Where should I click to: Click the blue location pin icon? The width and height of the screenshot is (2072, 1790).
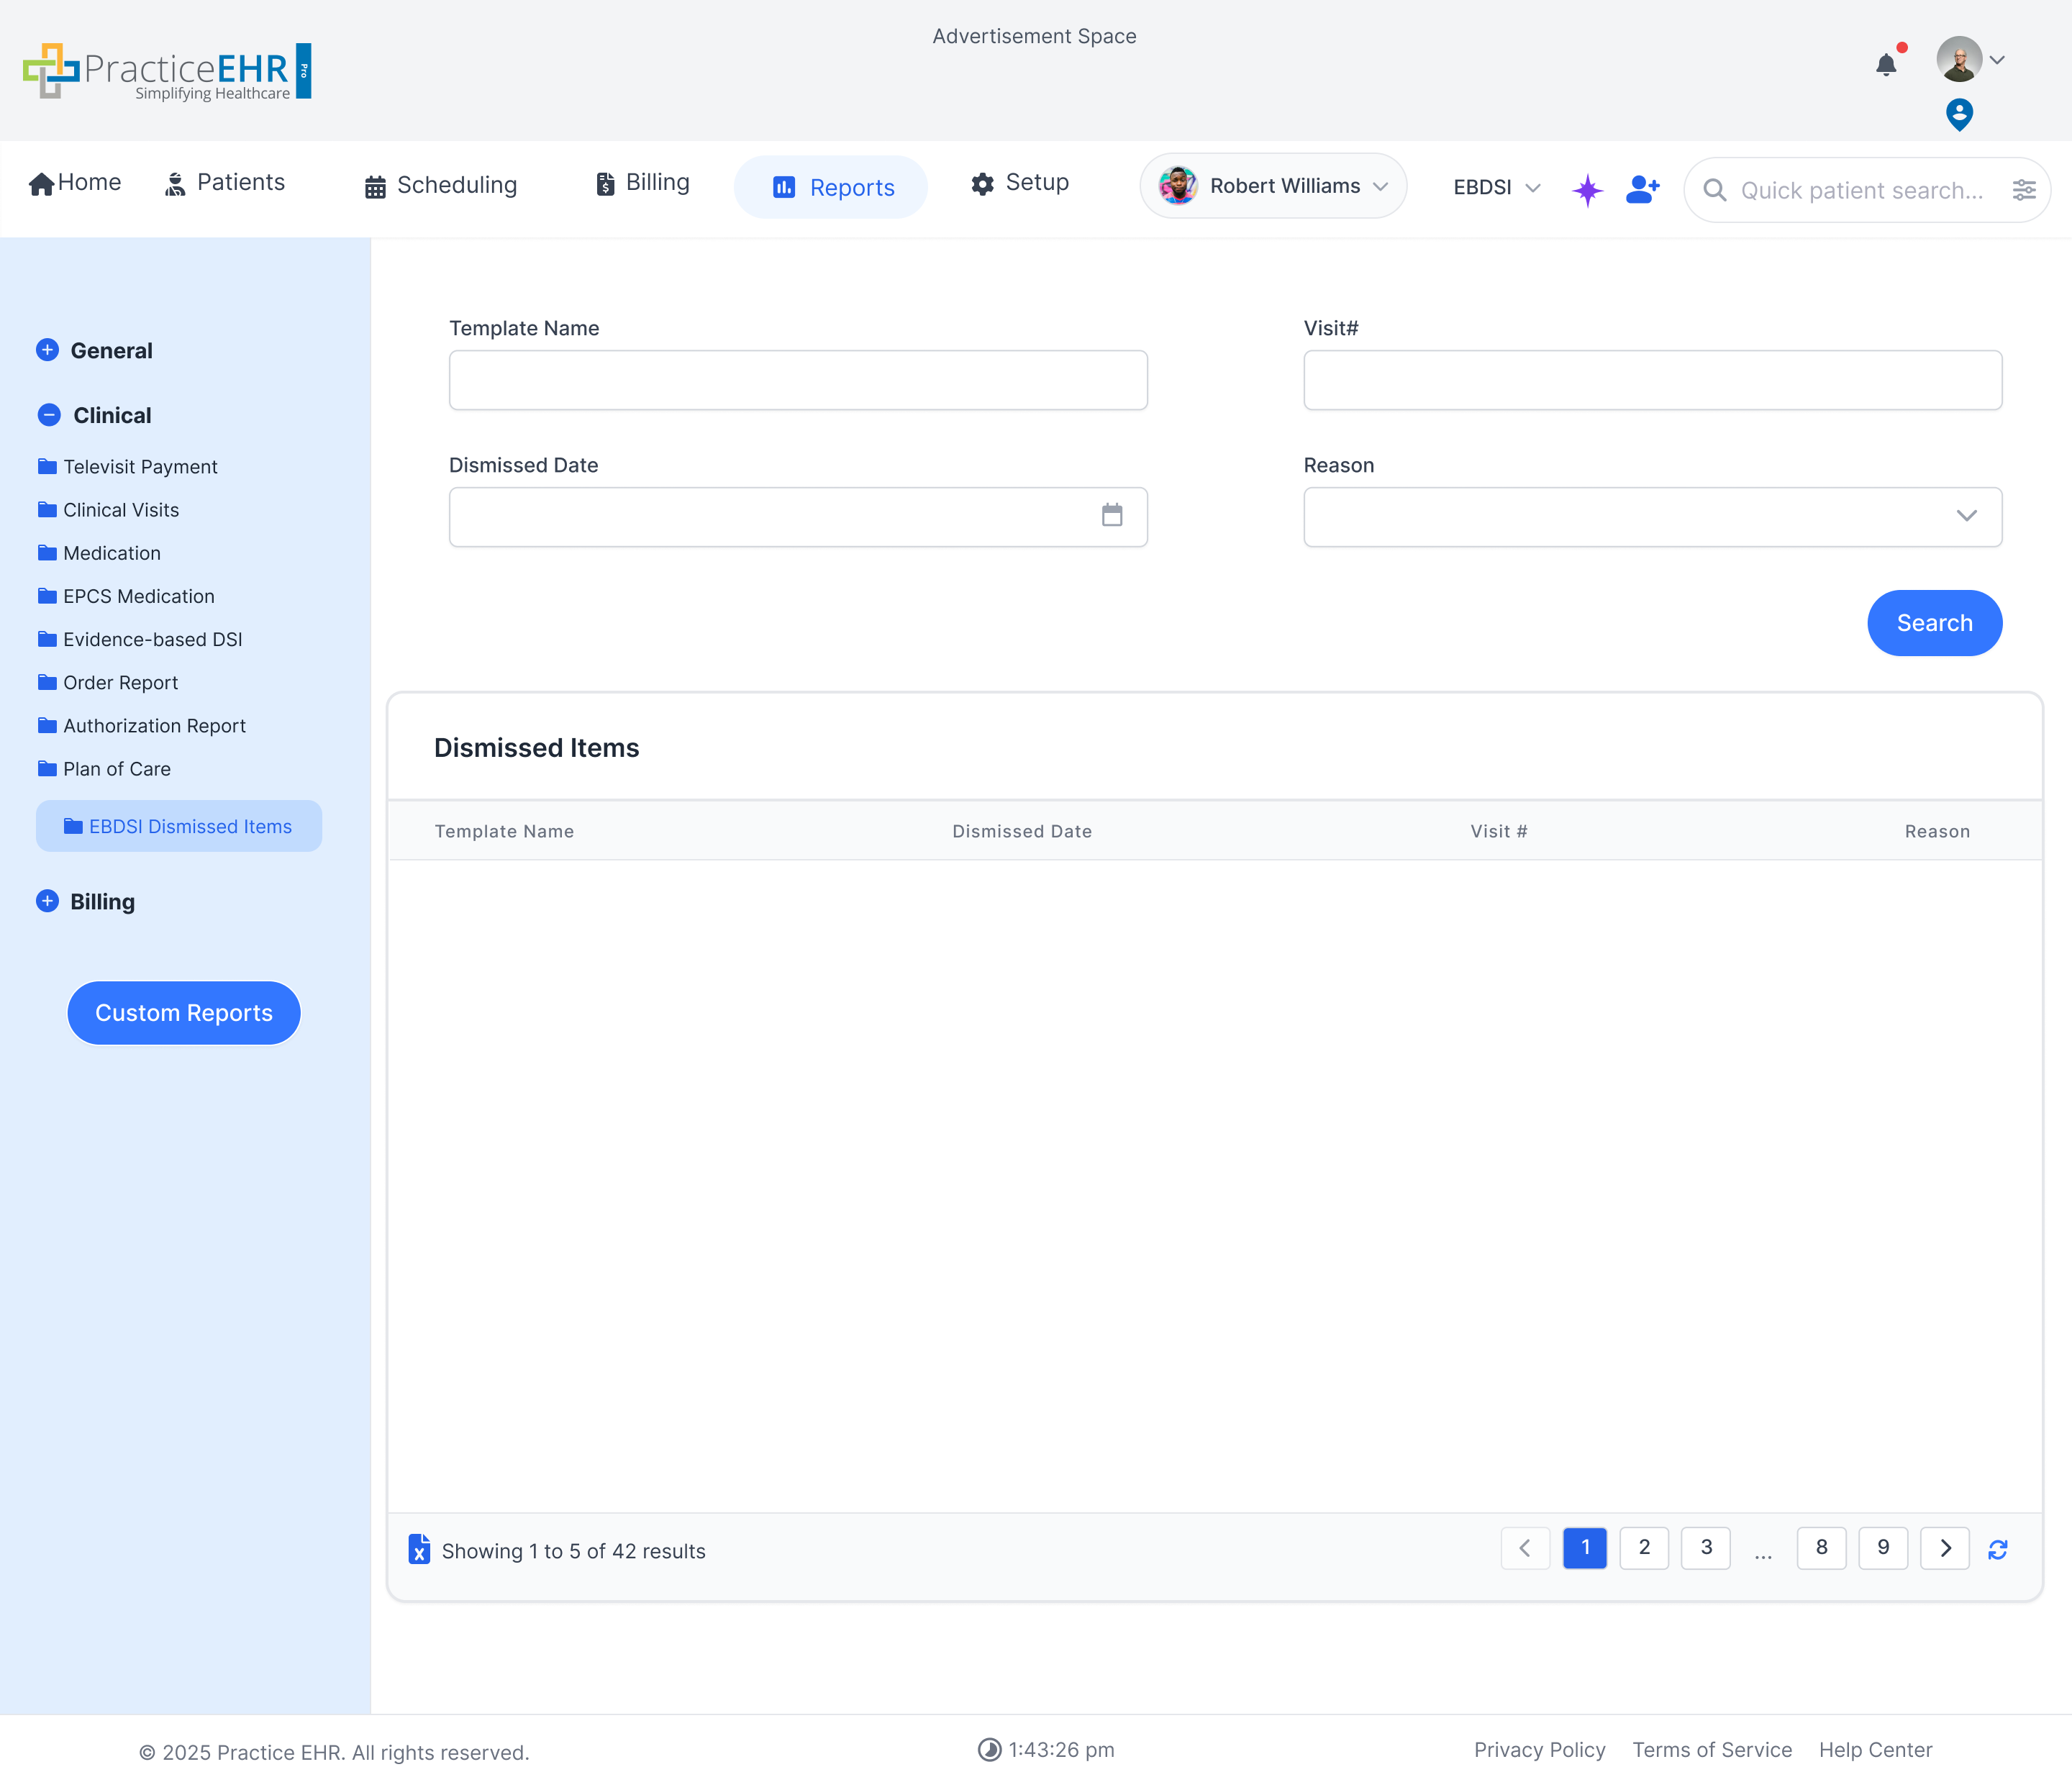(1958, 114)
